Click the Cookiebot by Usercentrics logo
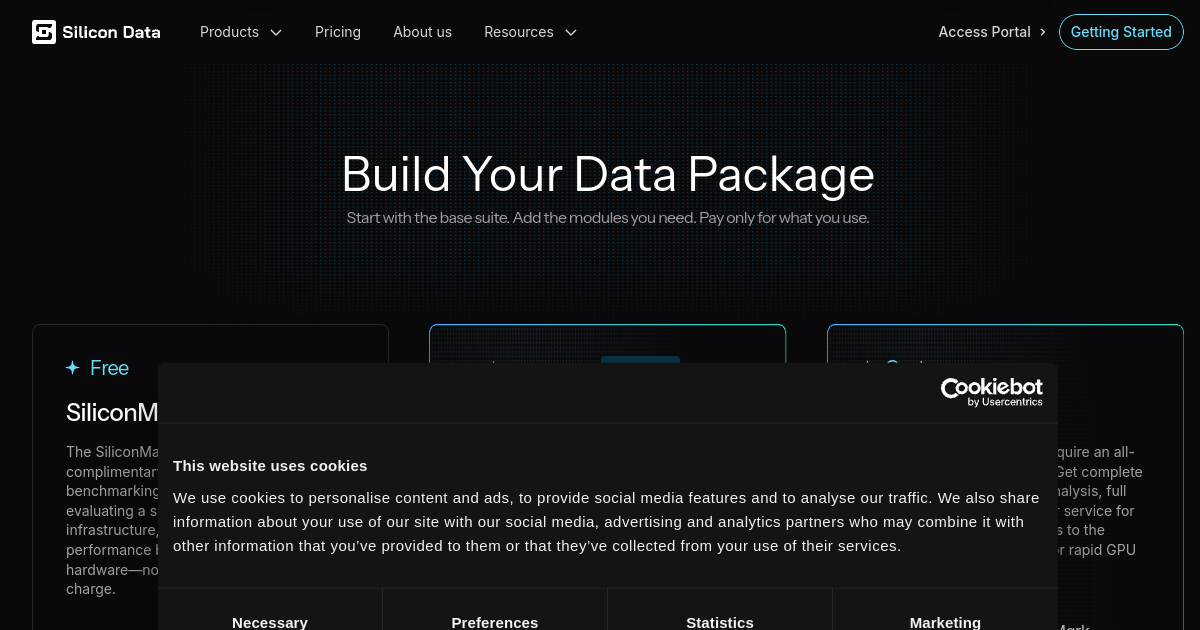The width and height of the screenshot is (1200, 630). [x=991, y=392]
